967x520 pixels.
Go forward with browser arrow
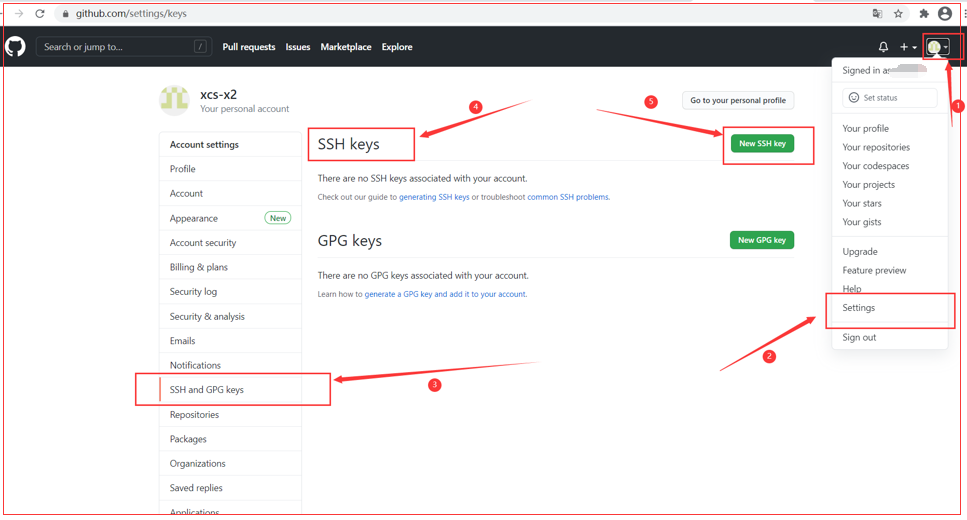click(x=19, y=13)
